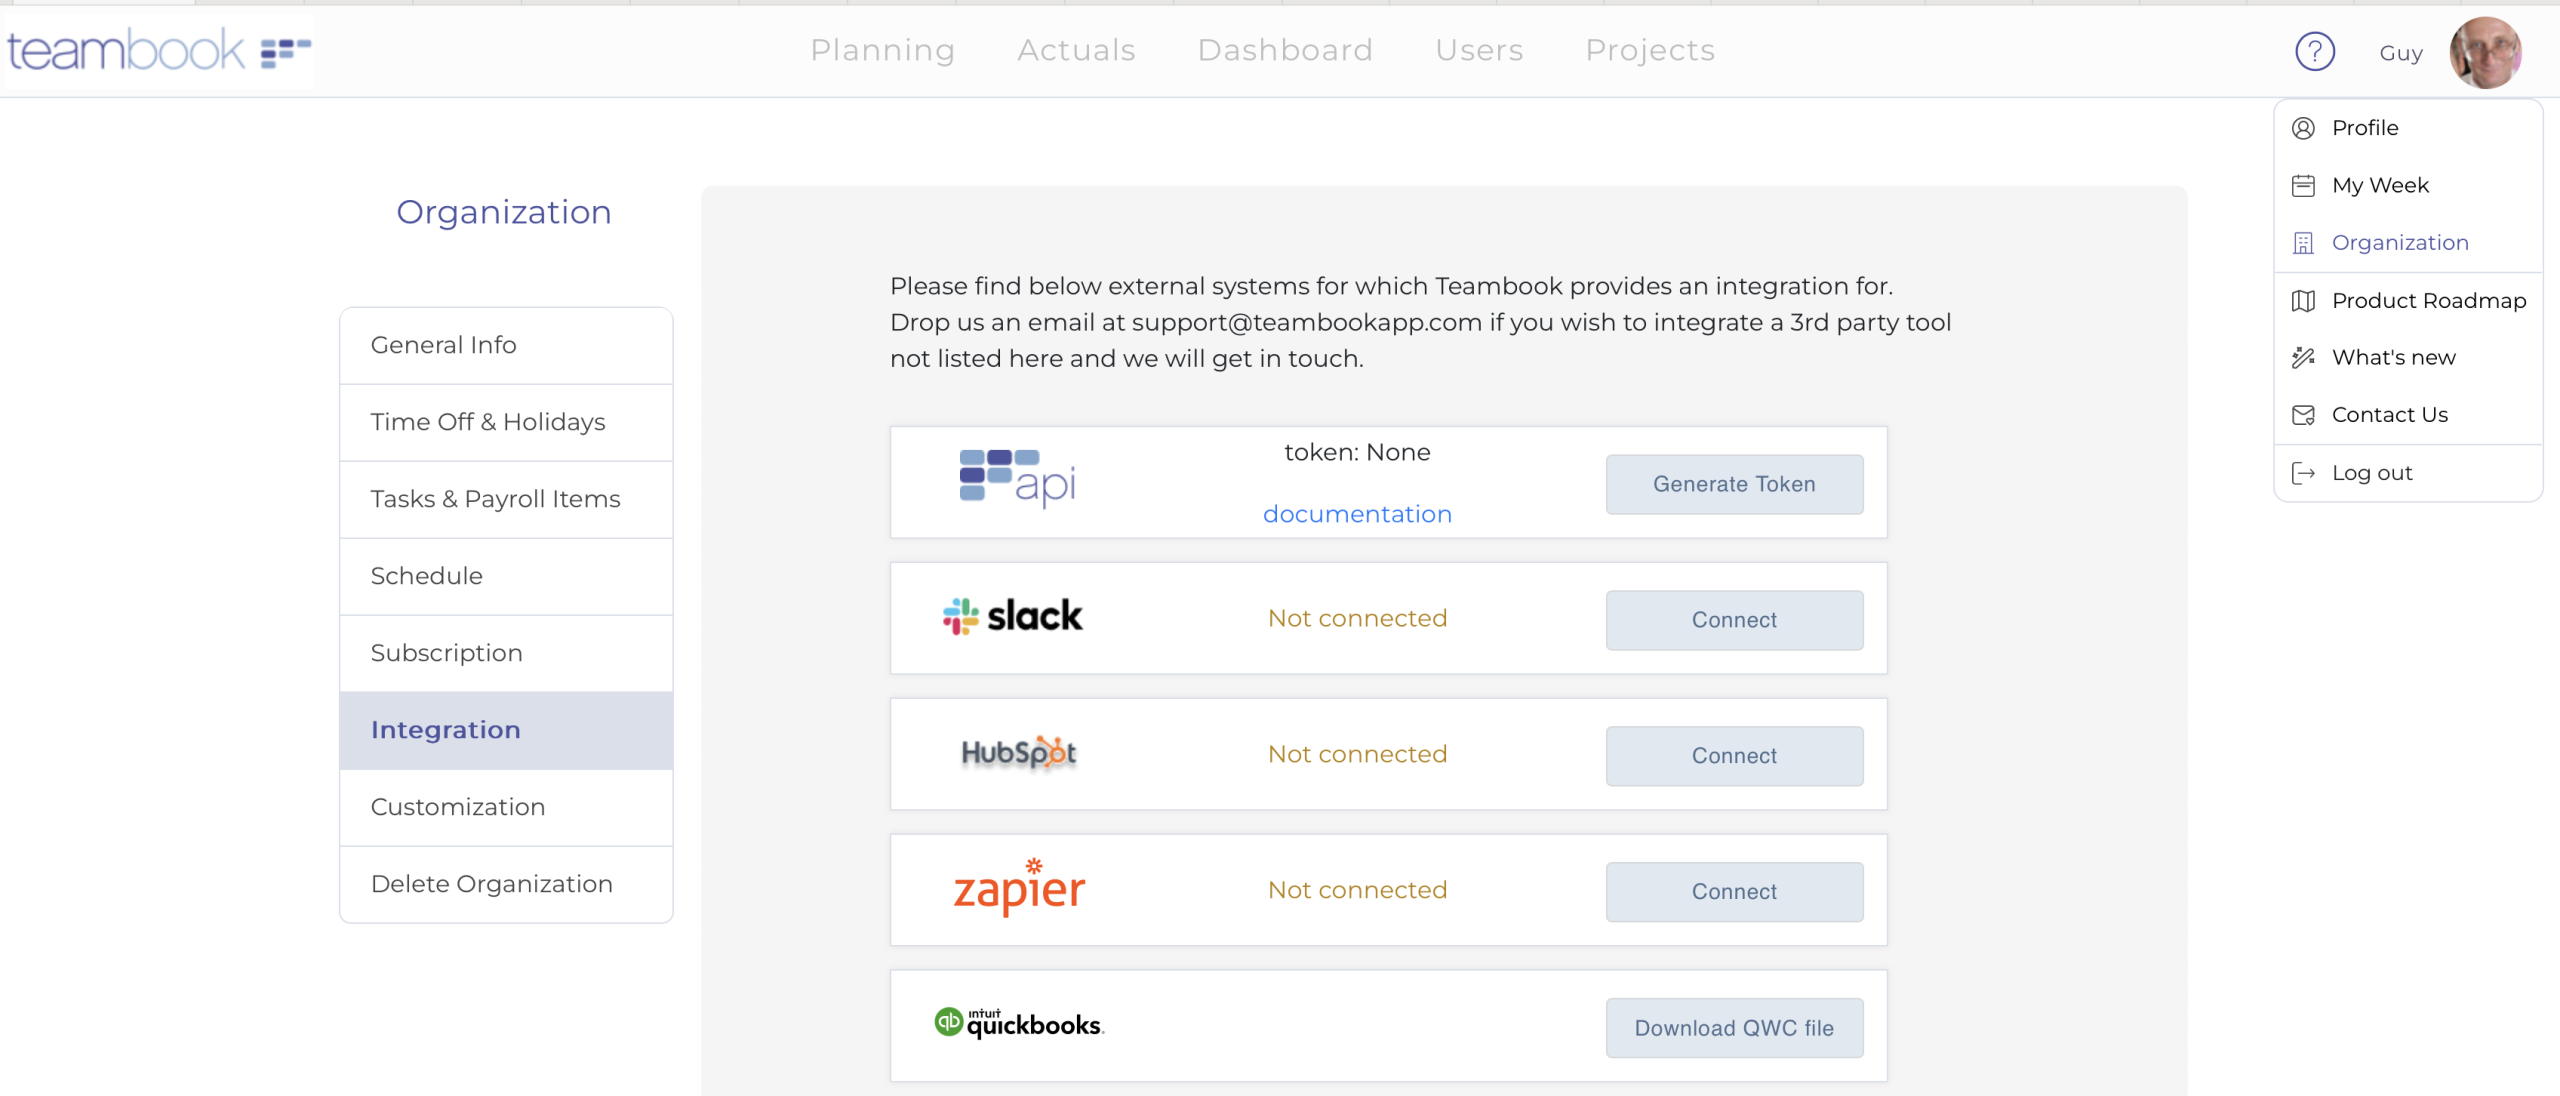The image size is (2560, 1096).
Task: Click the Product Roadmap map icon
Action: (2303, 301)
